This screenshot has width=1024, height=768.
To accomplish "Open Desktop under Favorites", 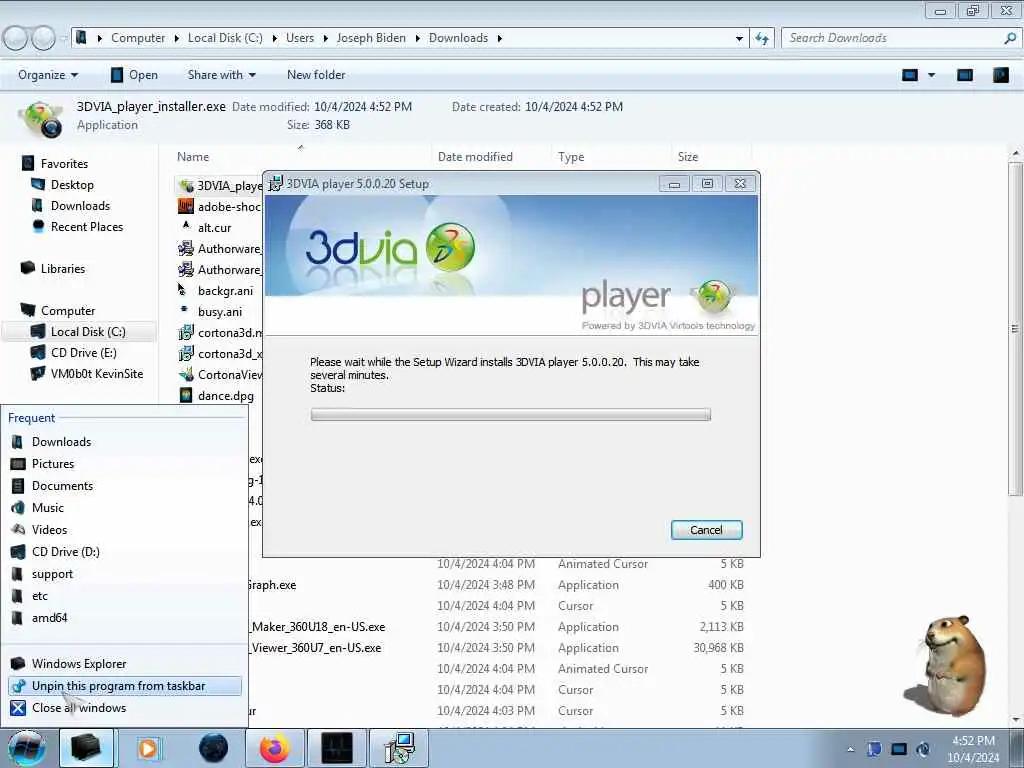I will pyautogui.click(x=72, y=185).
